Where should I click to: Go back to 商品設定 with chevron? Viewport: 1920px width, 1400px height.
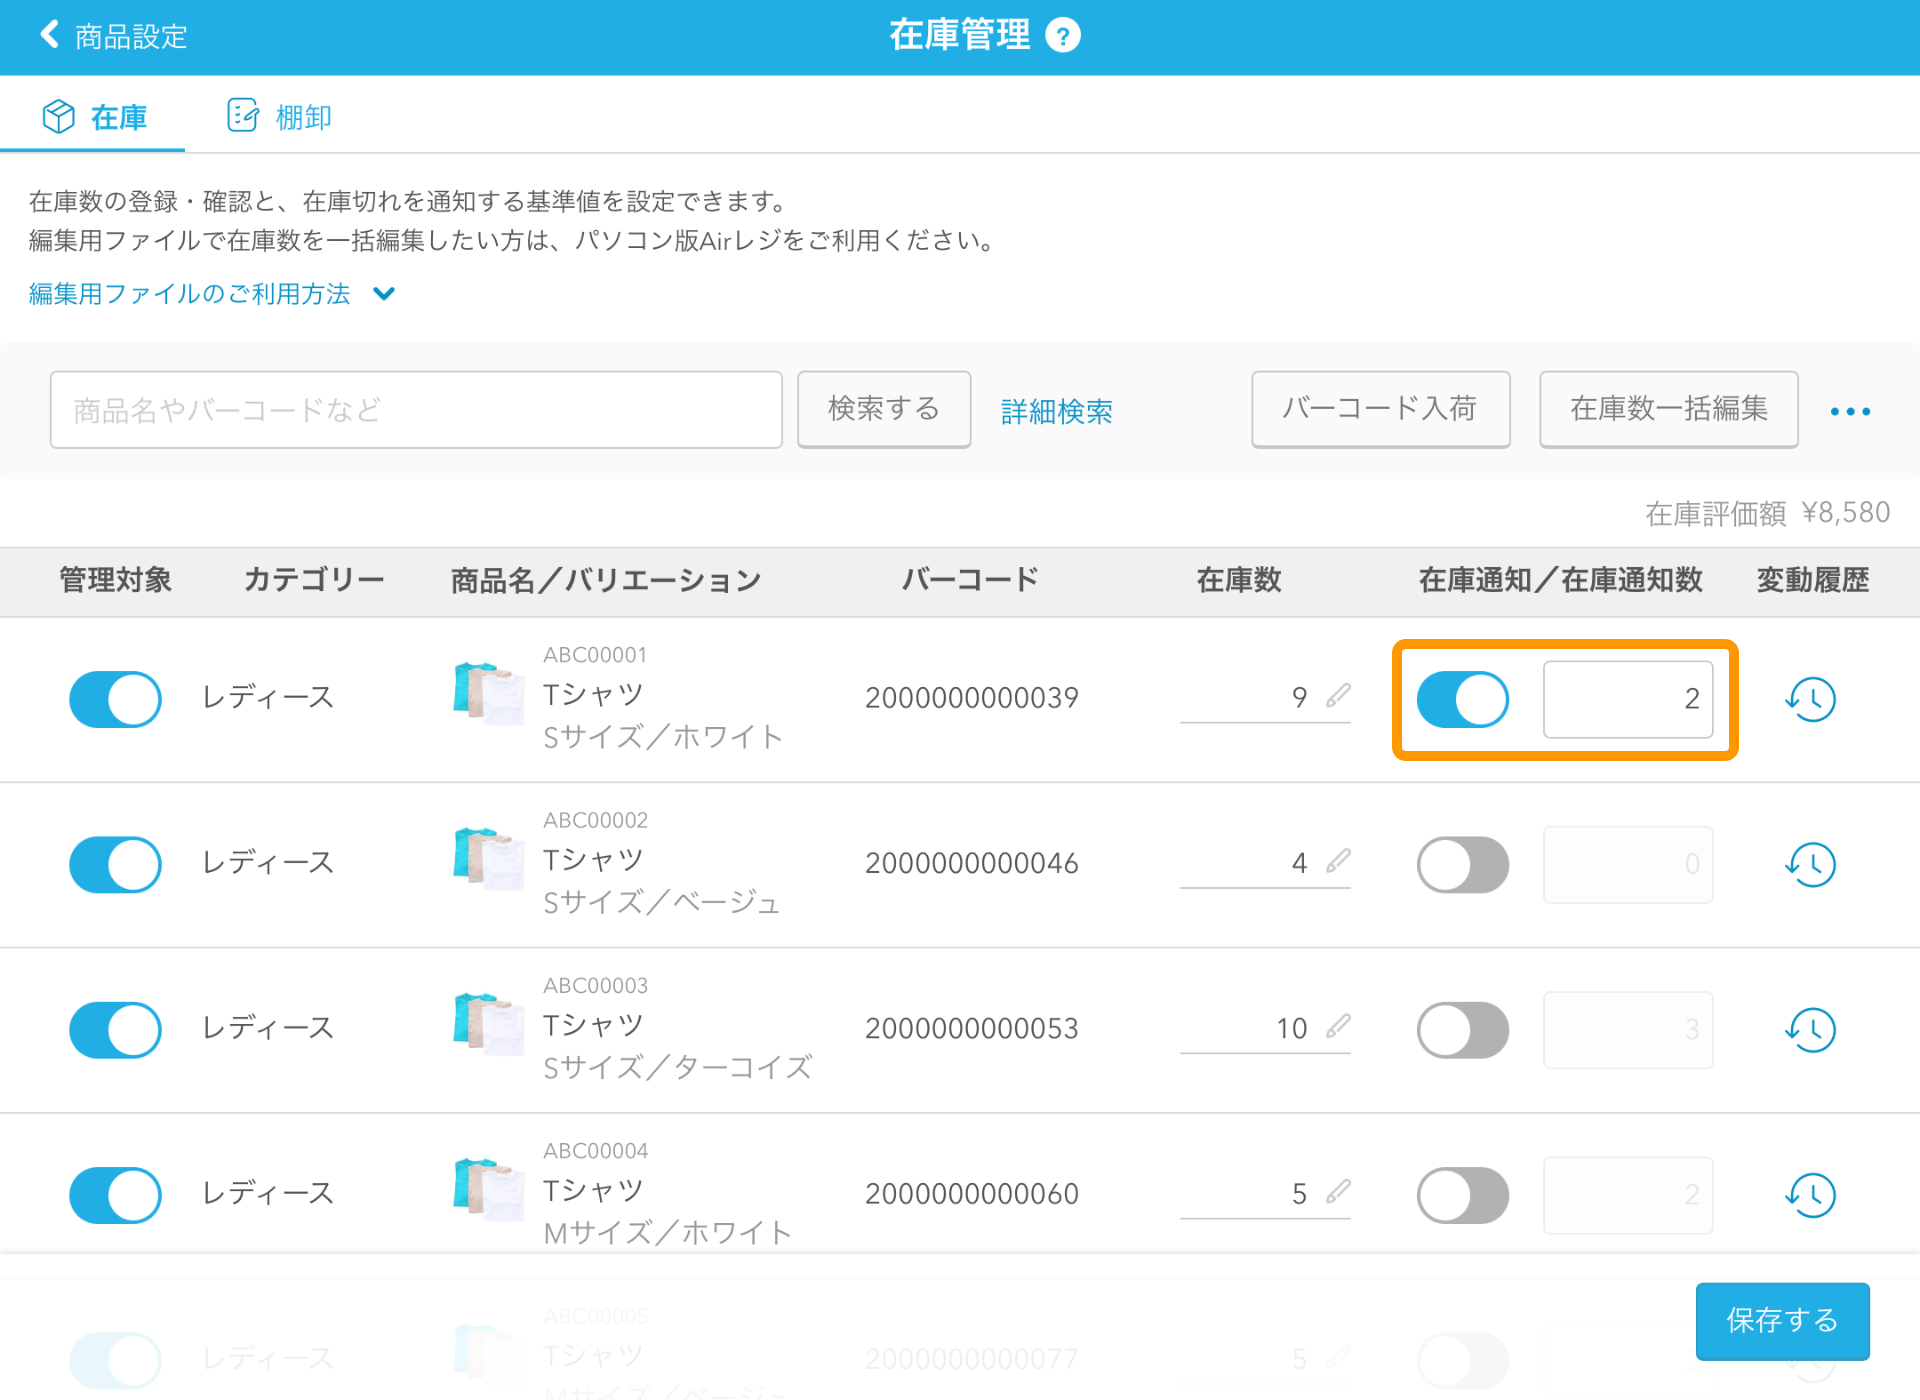pos(113,36)
